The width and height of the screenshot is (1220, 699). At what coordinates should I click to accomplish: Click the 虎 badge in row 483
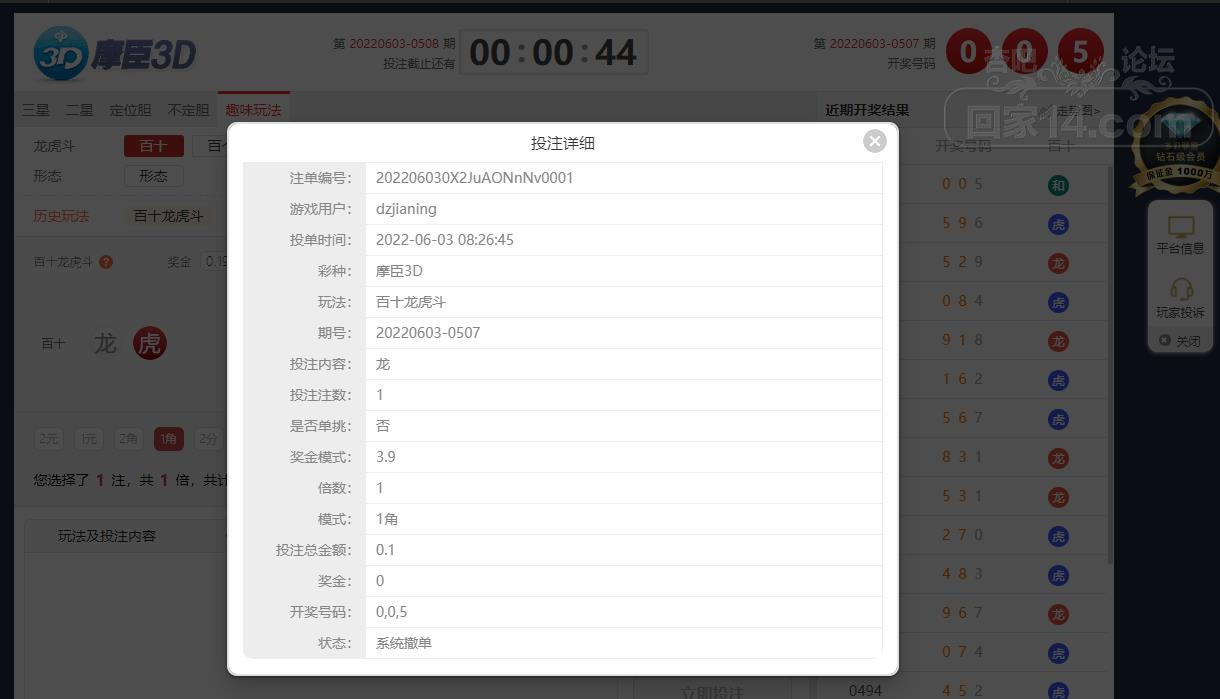tap(1058, 575)
